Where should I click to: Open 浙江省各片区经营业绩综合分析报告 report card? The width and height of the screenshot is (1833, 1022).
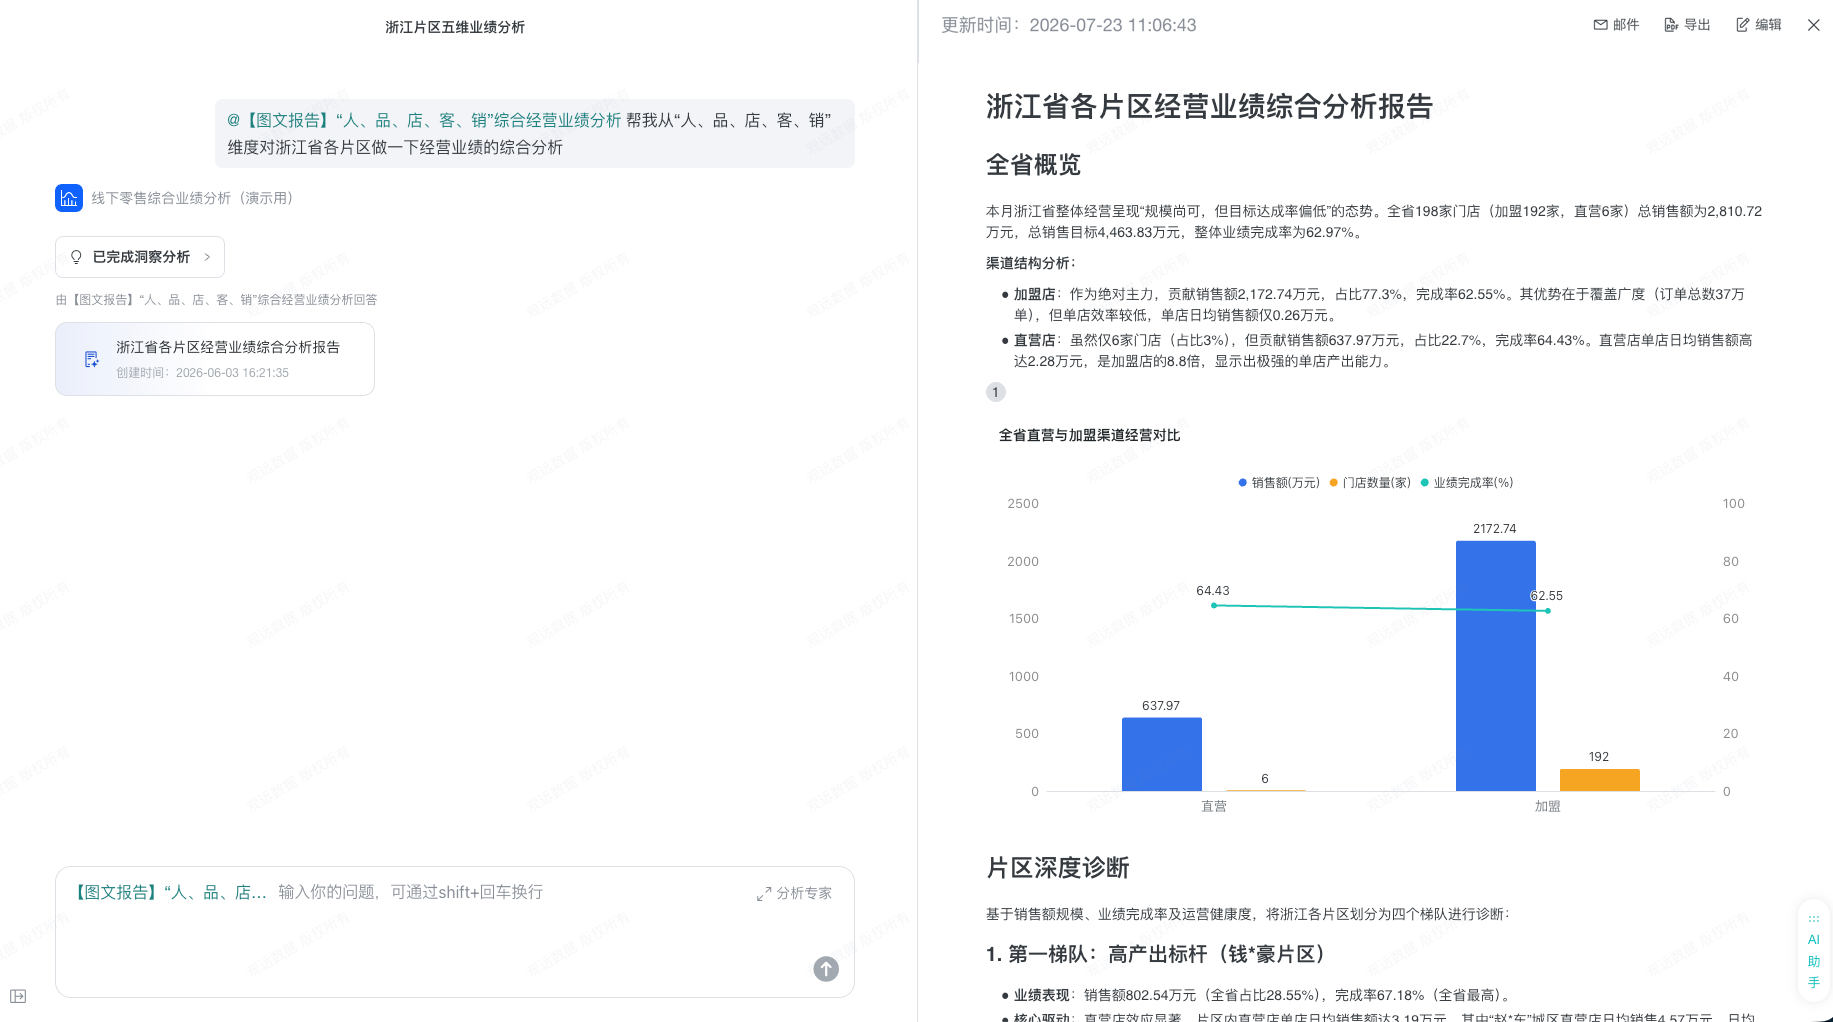point(215,359)
